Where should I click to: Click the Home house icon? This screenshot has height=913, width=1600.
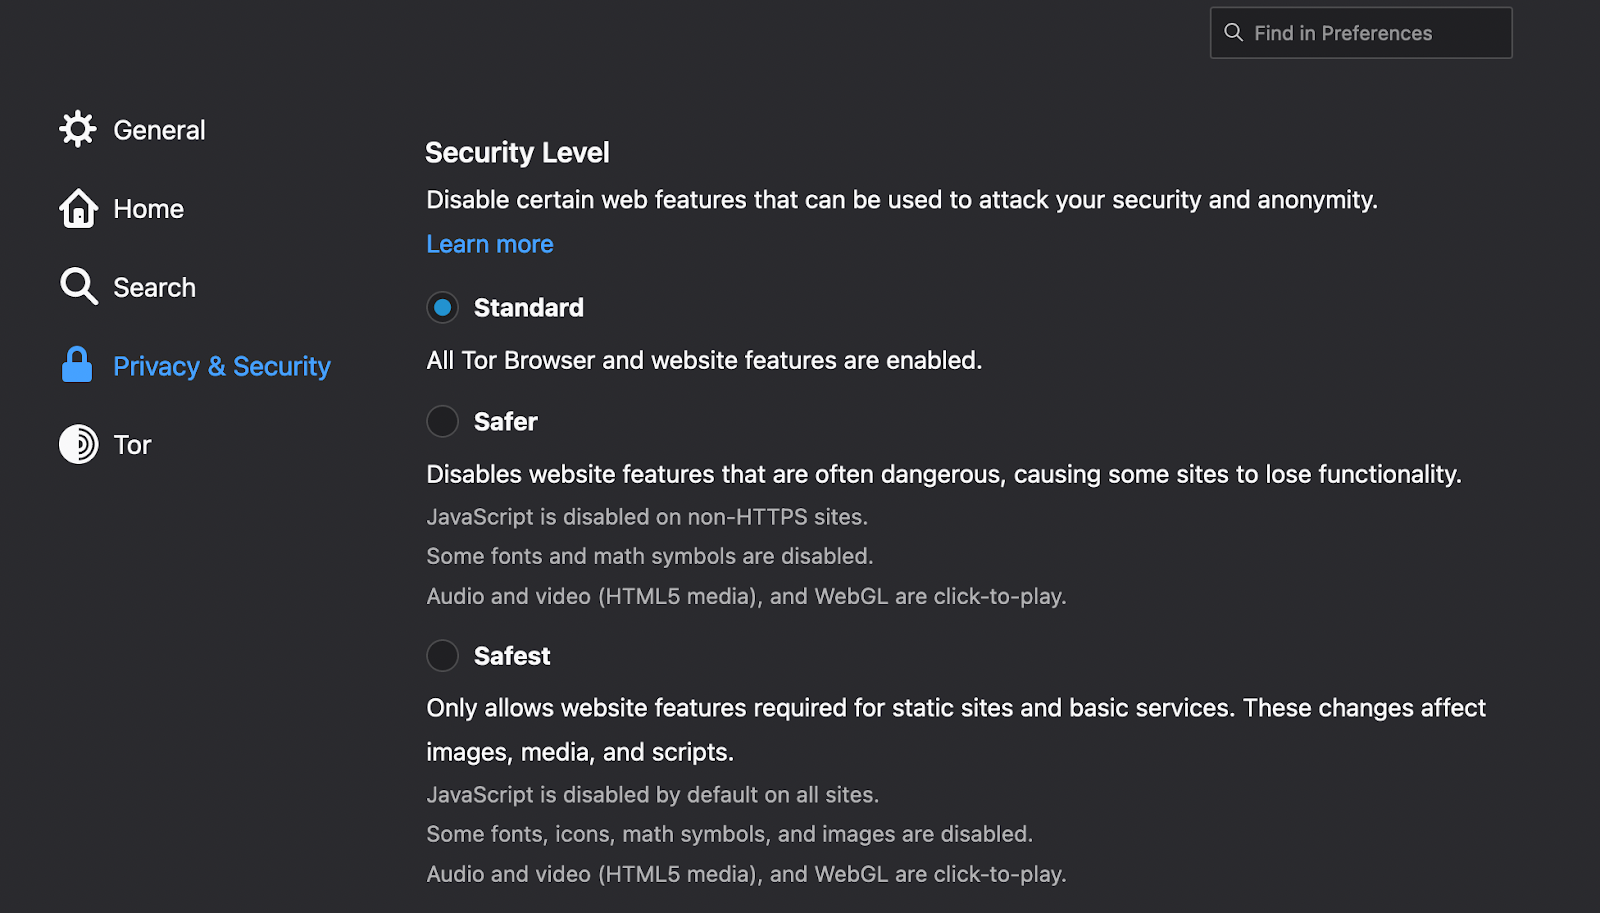click(x=78, y=208)
